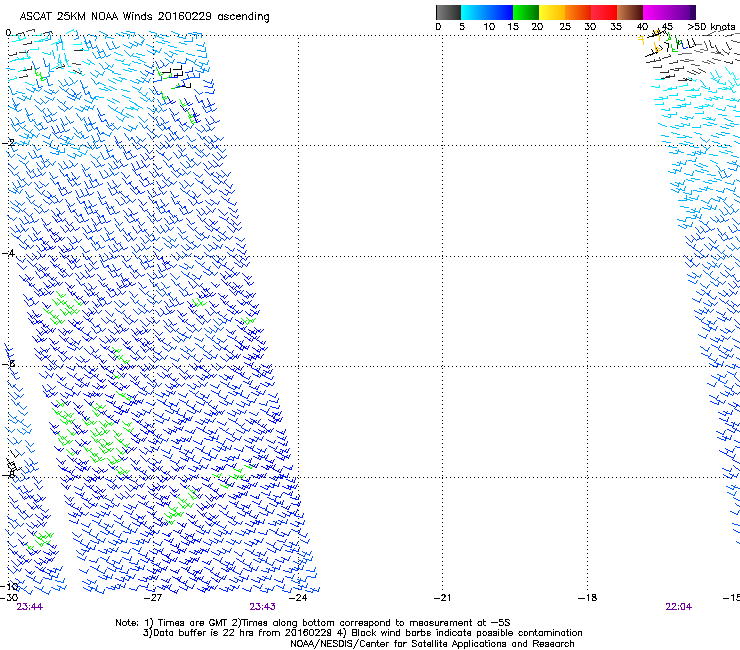Screen dimensions: 740x650
Task: Click the '25' label under the color scale
Action: pyautogui.click(x=565, y=27)
